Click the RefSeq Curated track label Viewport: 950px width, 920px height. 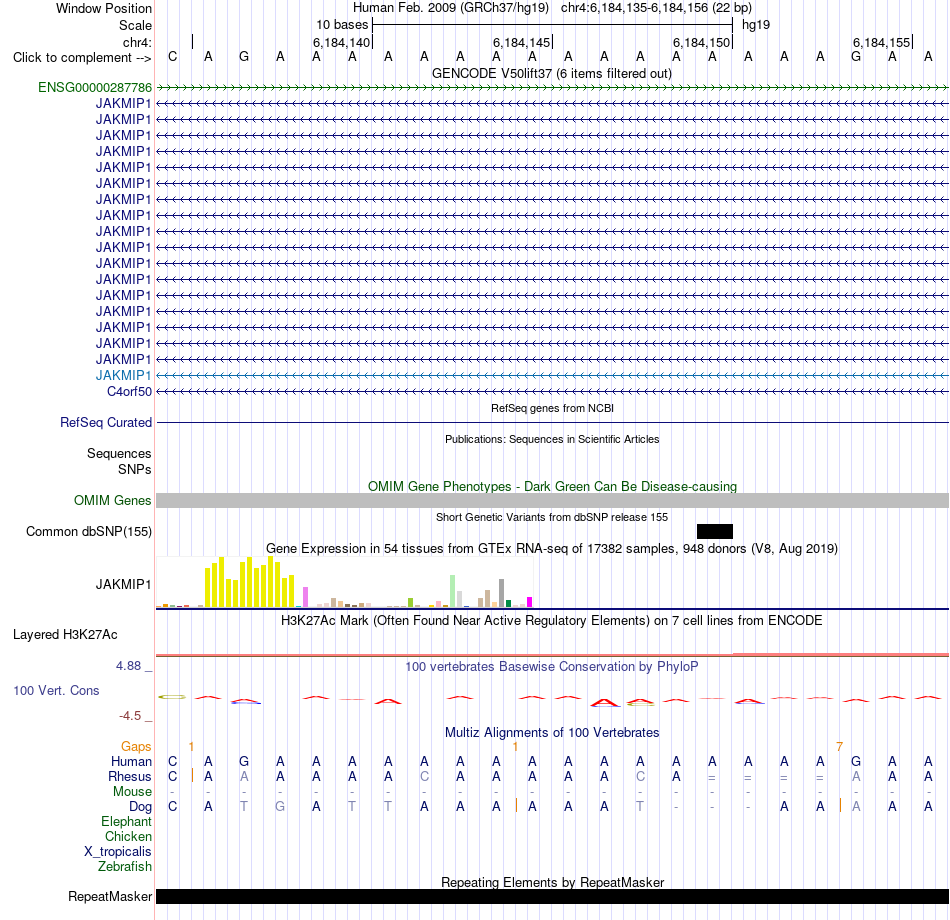point(105,422)
